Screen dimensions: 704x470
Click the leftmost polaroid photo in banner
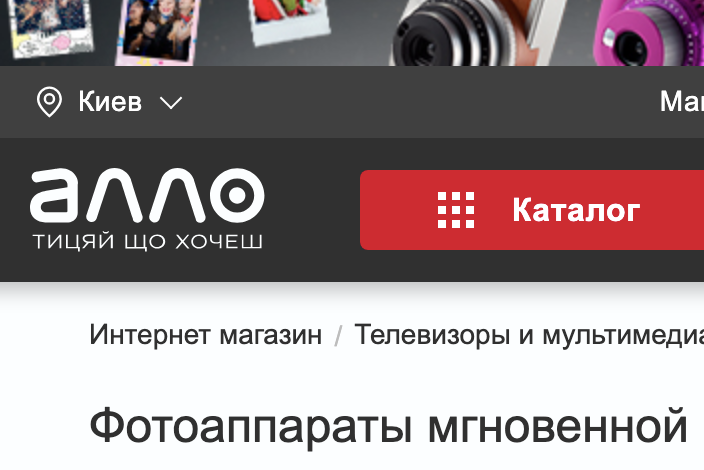[50, 26]
